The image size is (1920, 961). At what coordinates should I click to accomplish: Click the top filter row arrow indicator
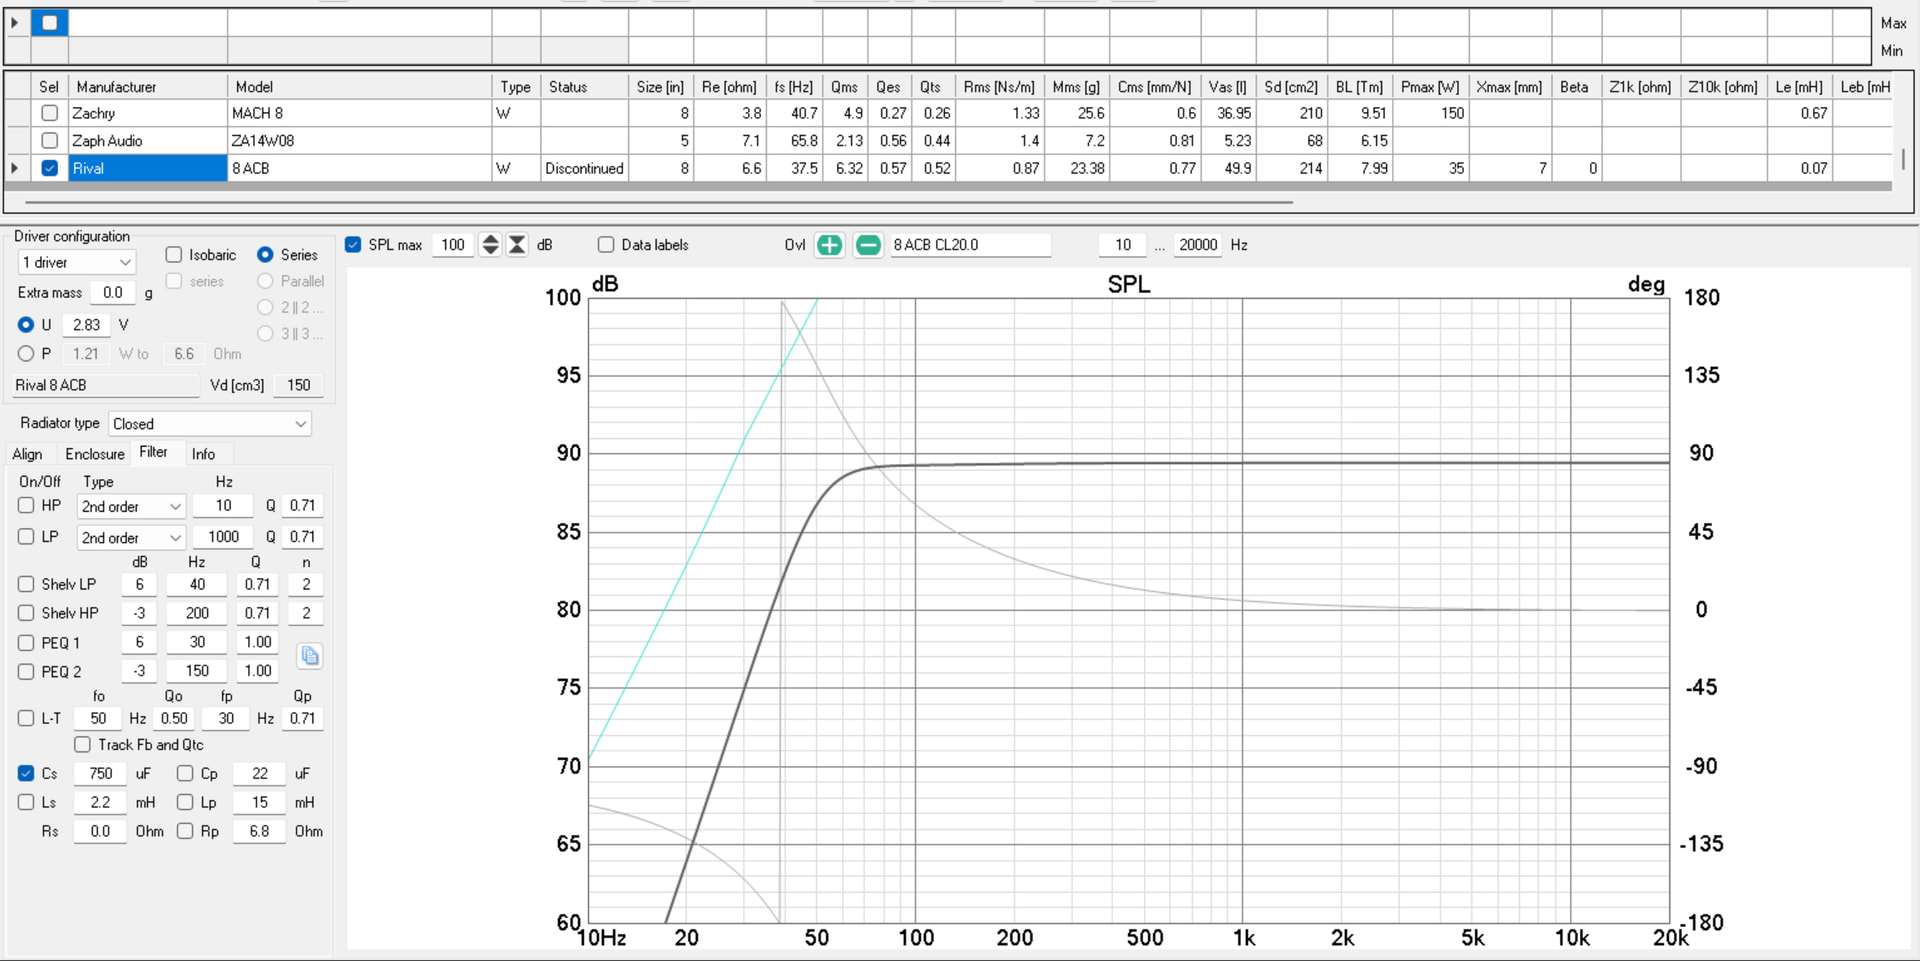pos(15,22)
